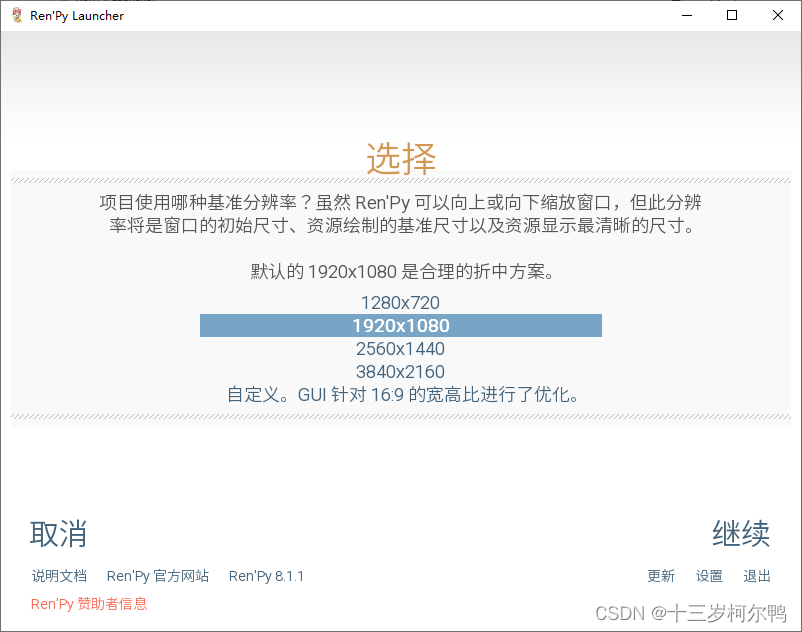The width and height of the screenshot is (802, 632).
Task: Open the 说明文档 documentation link
Action: click(x=59, y=576)
